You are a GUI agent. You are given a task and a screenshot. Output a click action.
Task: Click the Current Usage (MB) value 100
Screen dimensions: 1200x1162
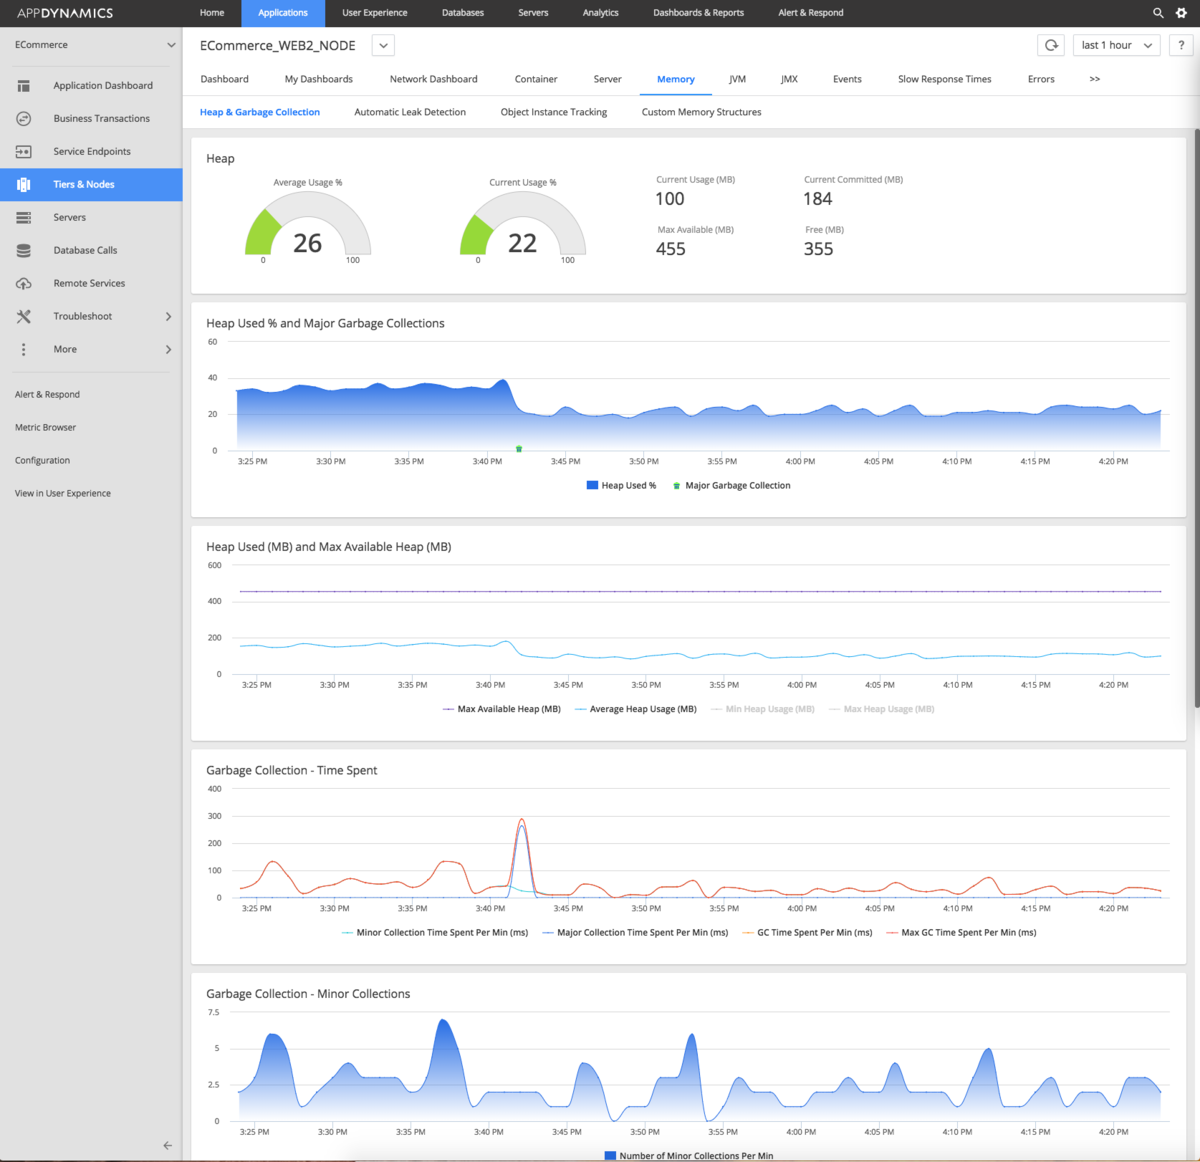pyautogui.click(x=670, y=199)
